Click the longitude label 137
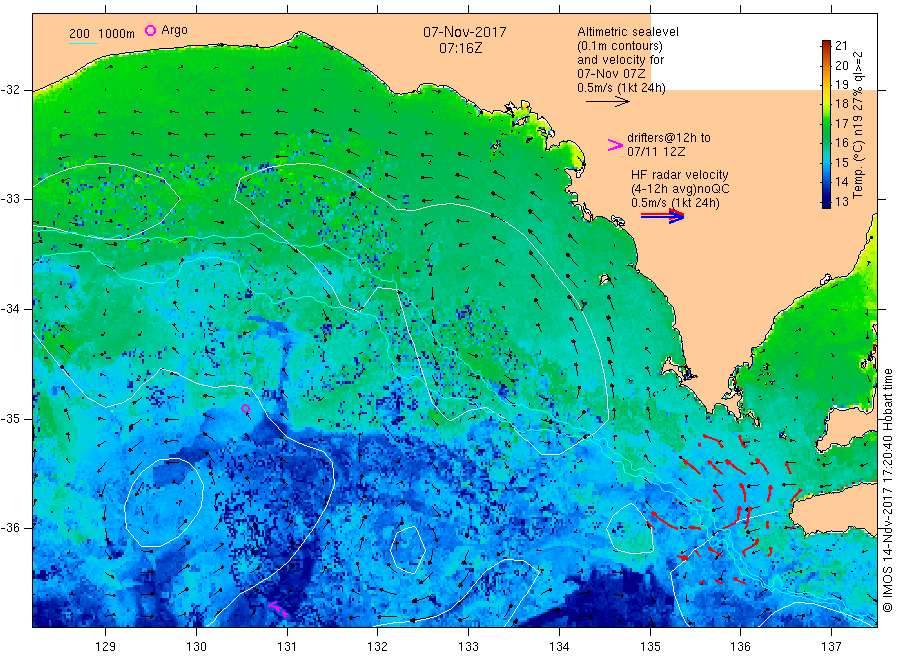The height and width of the screenshot is (660, 900). [831, 646]
